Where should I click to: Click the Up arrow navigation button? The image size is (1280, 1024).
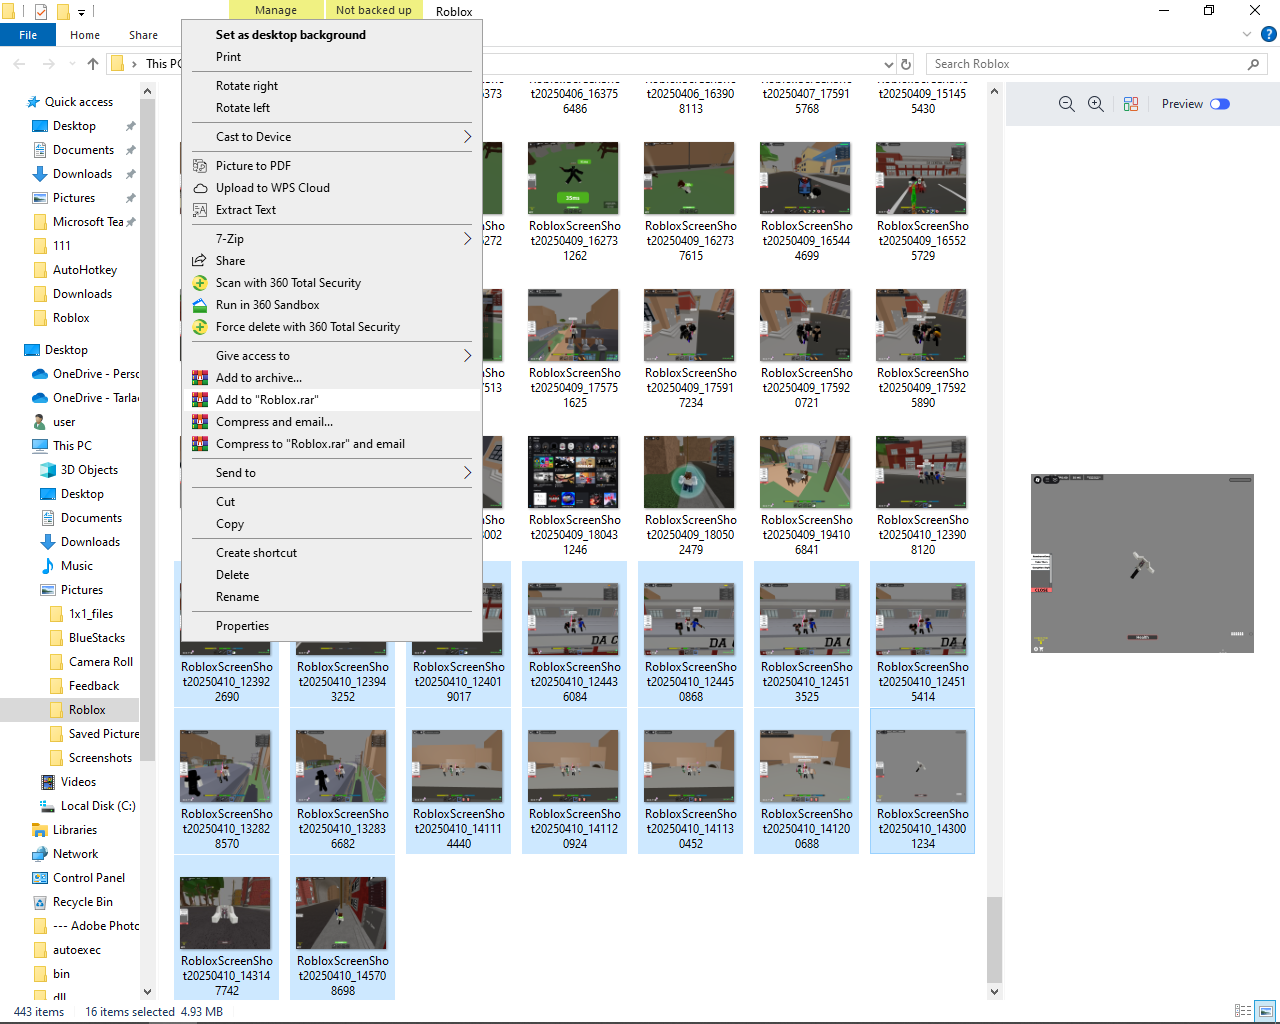[93, 64]
